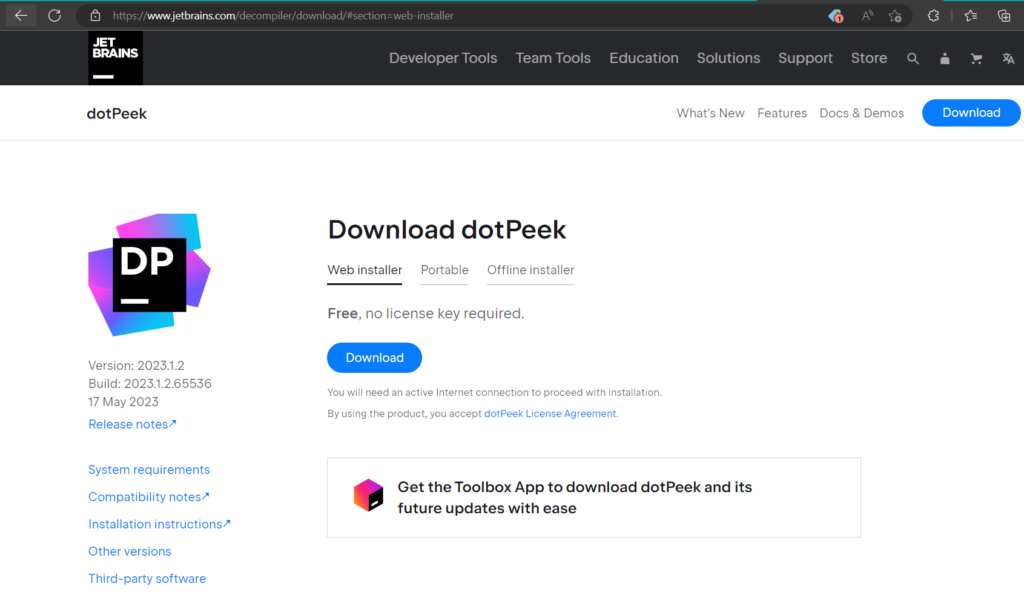Viewport: 1024px width, 595px height.
Task: Click the 'Free, no license key required.' text
Action: coord(426,314)
